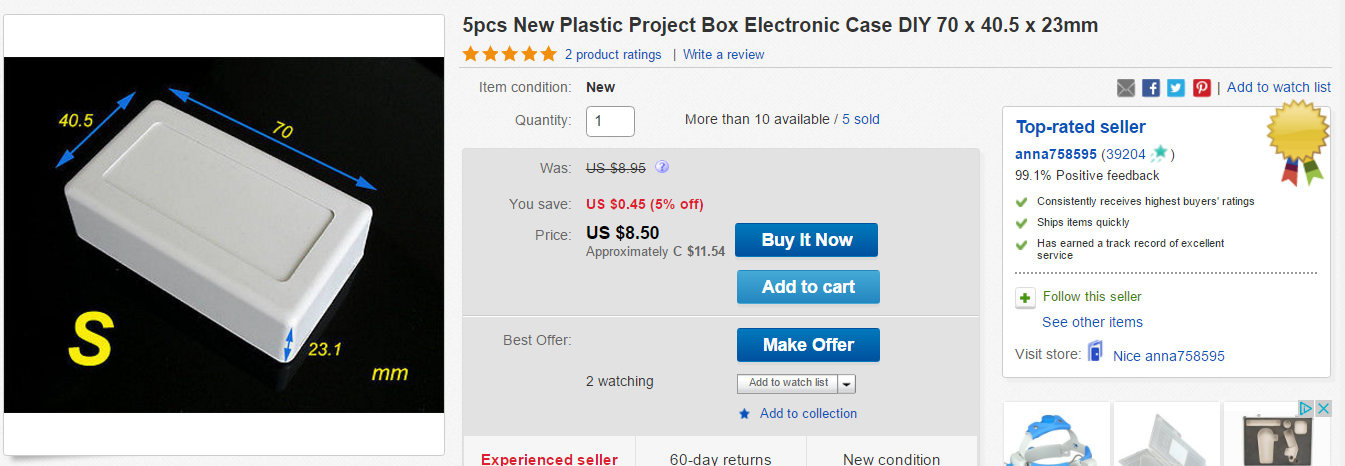Open the AdChoices info triangle icon
The width and height of the screenshot is (1345, 466).
1305,409
